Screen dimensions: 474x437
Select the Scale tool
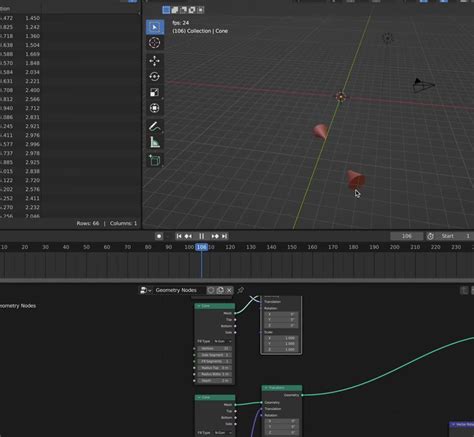154,92
